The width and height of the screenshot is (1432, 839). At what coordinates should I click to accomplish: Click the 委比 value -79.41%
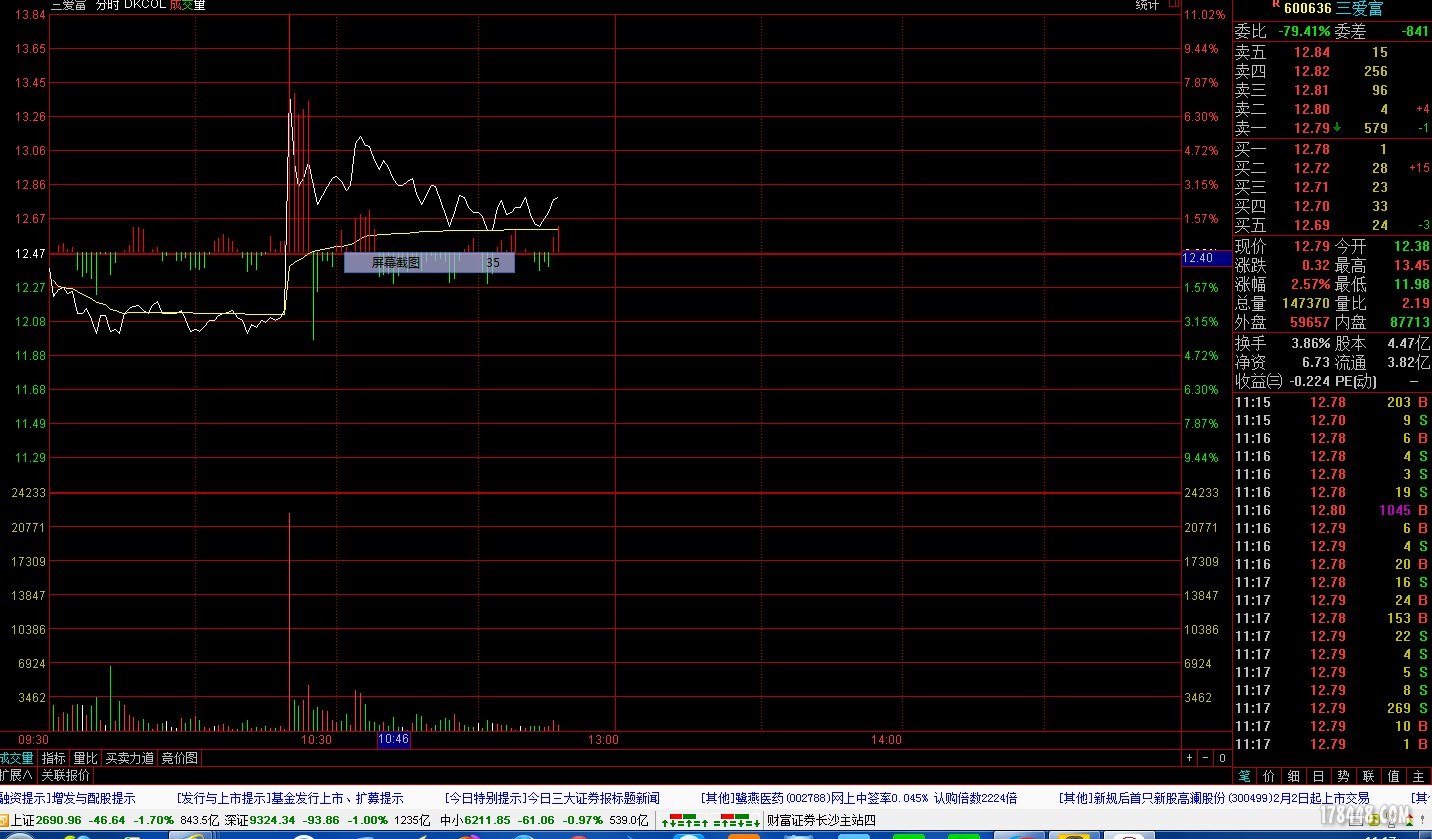1304,31
